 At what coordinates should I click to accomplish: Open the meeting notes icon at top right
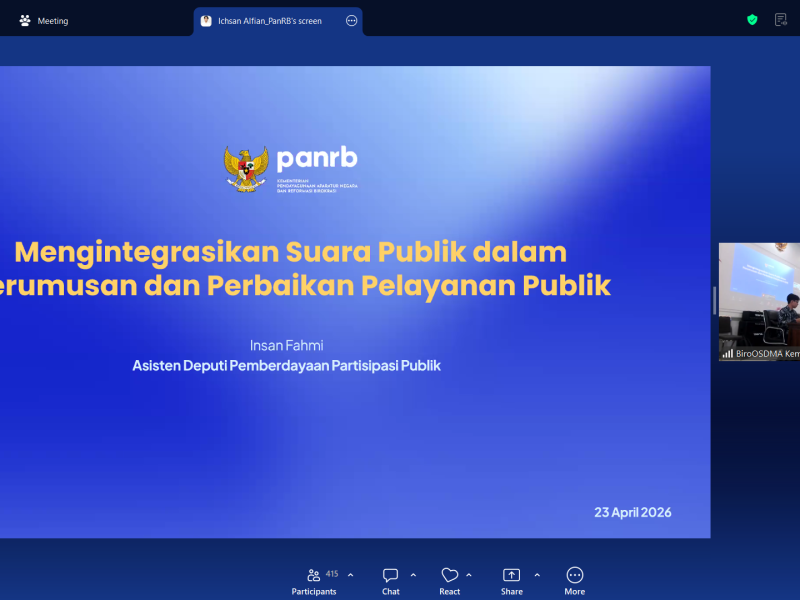pyautogui.click(x=781, y=20)
